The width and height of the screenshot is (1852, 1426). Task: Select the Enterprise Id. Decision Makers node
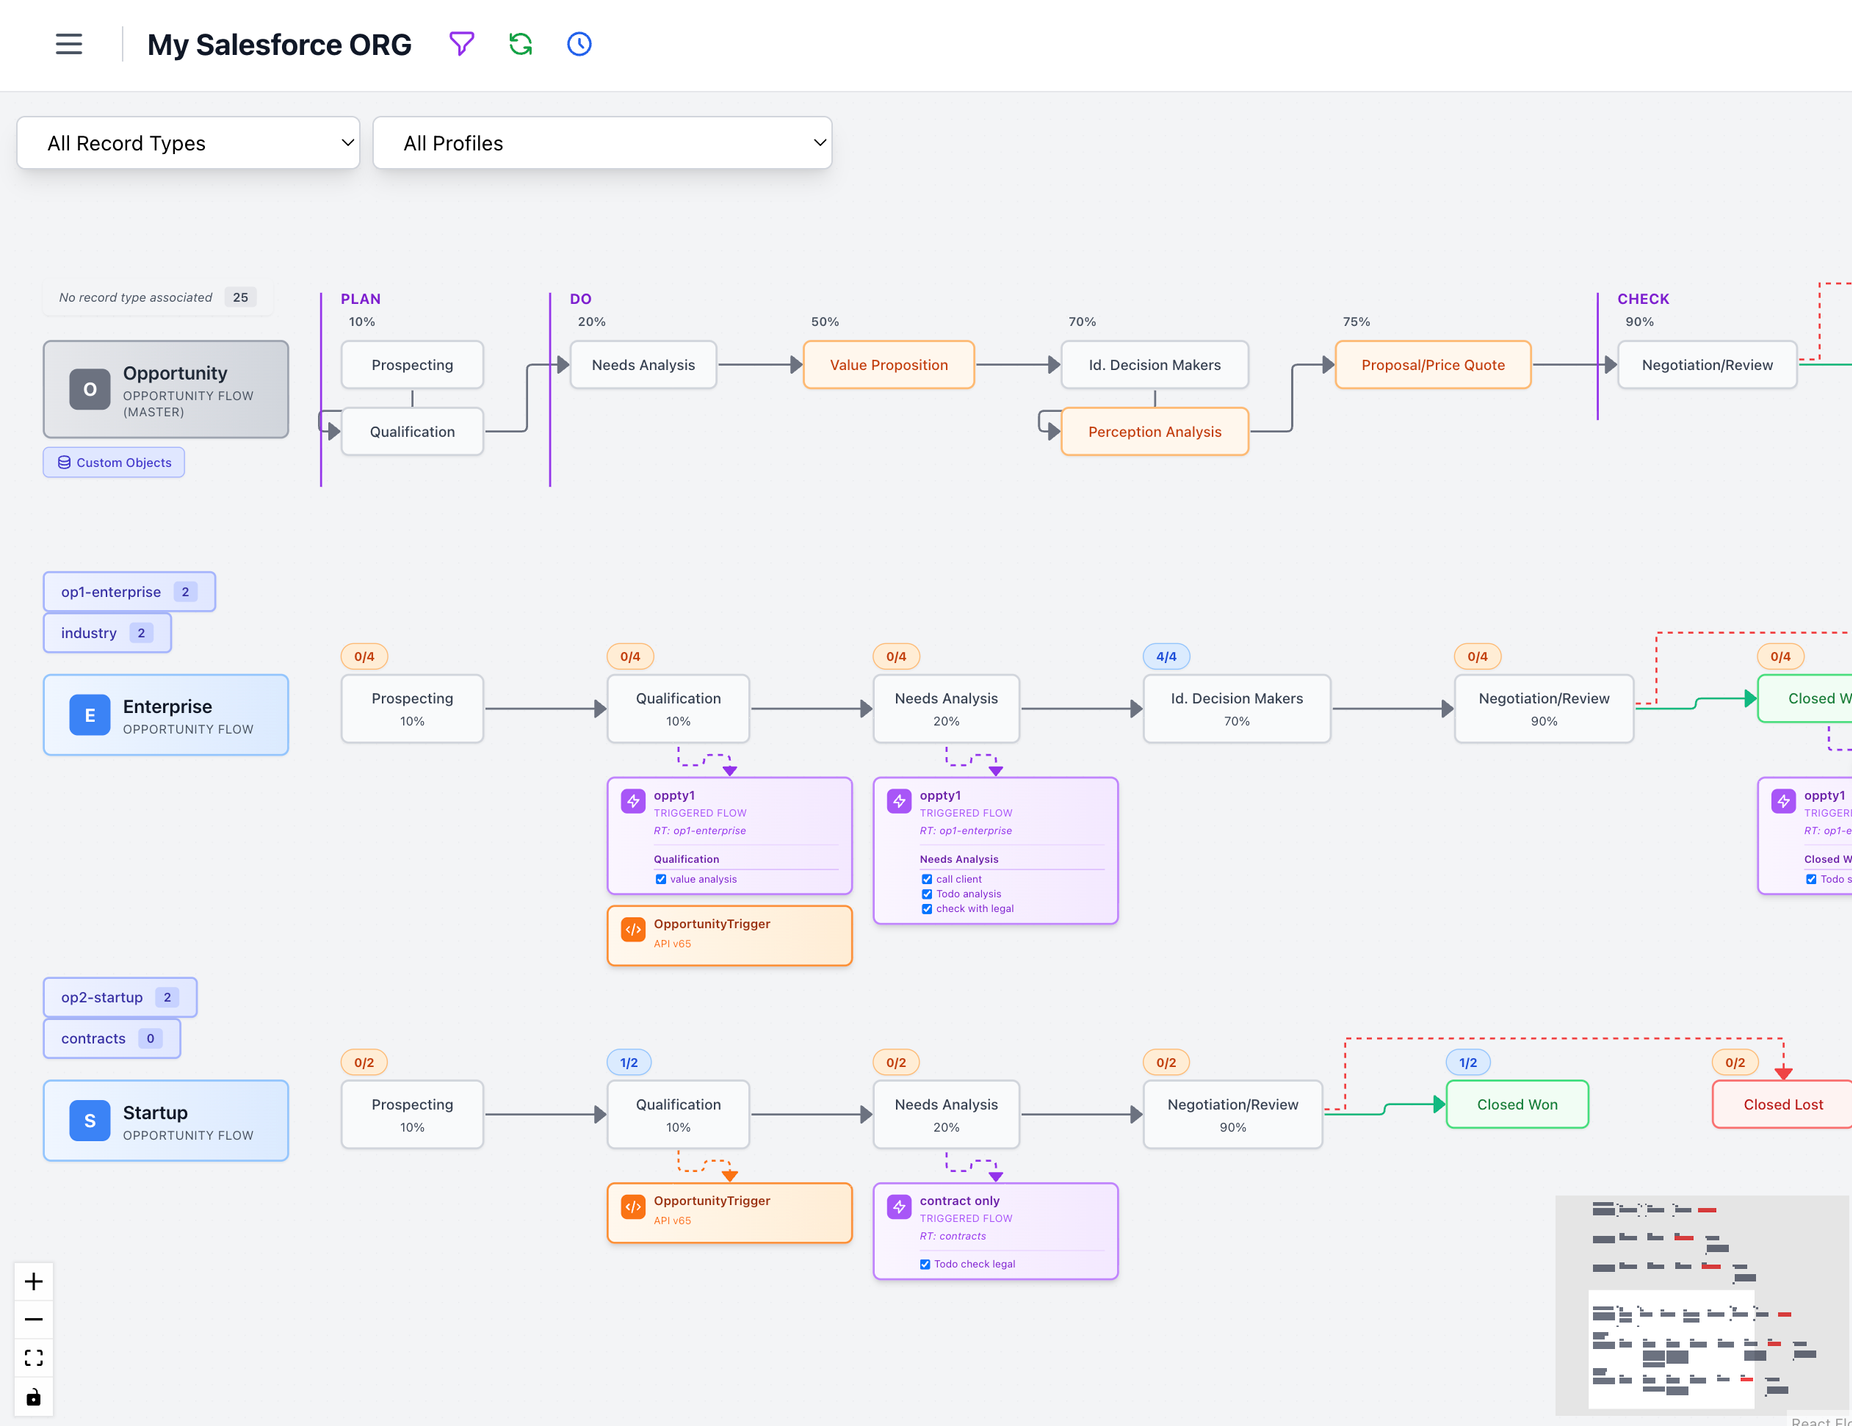1237,708
